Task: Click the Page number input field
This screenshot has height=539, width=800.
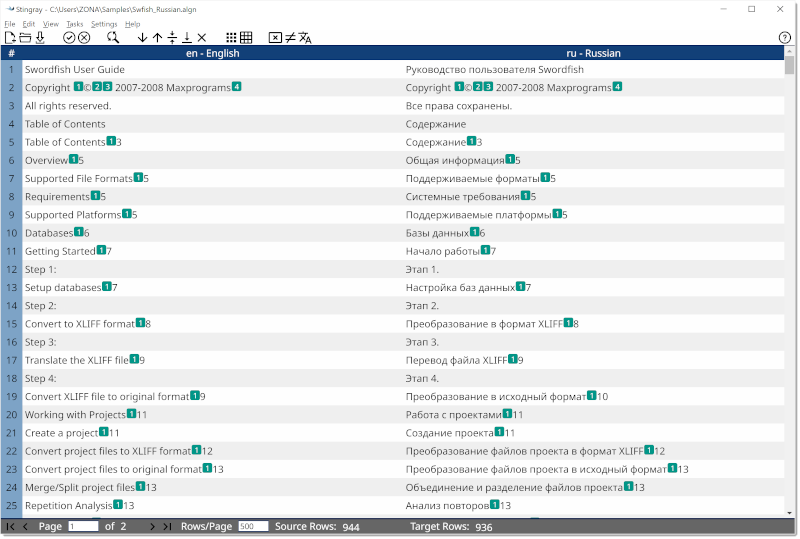Action: (83, 526)
